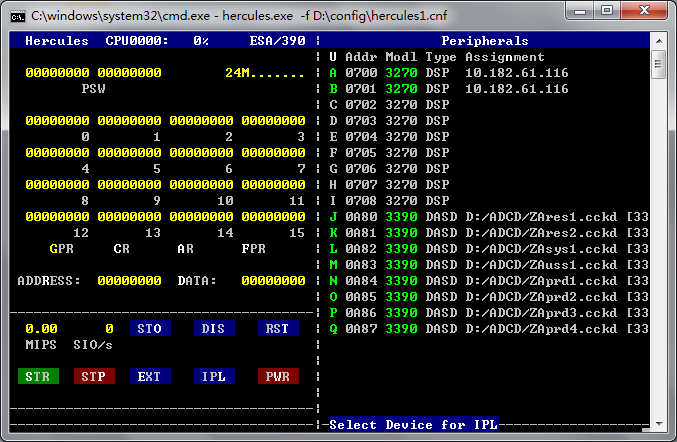Click the ESA/390 architecture label
This screenshot has width=677, height=442.
(x=278, y=41)
